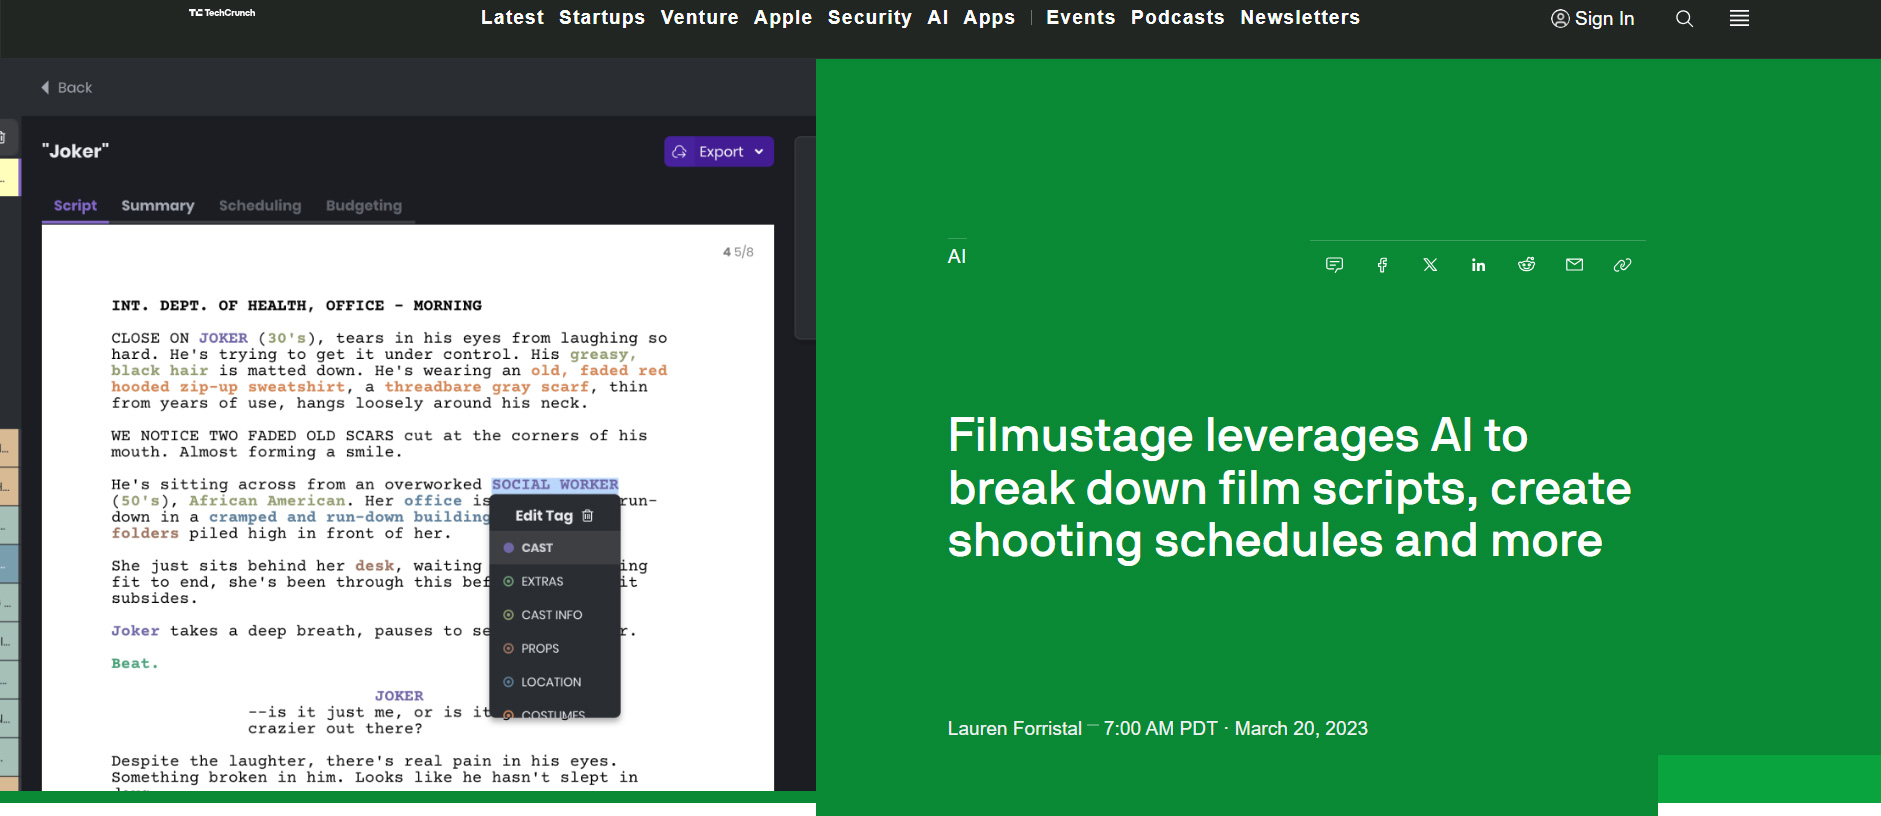Image resolution: width=1881 pixels, height=816 pixels.
Task: Click the 'African American' tag
Action: click(x=267, y=501)
